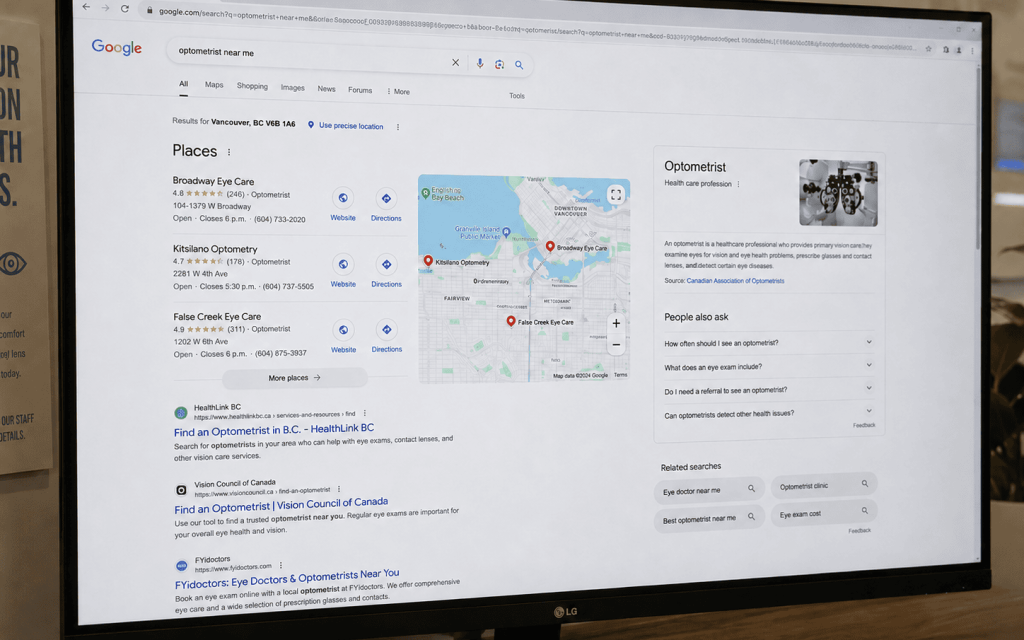The height and width of the screenshot is (640, 1024).
Task: Click the Kitsilano Optometry map pin
Action: [428, 261]
